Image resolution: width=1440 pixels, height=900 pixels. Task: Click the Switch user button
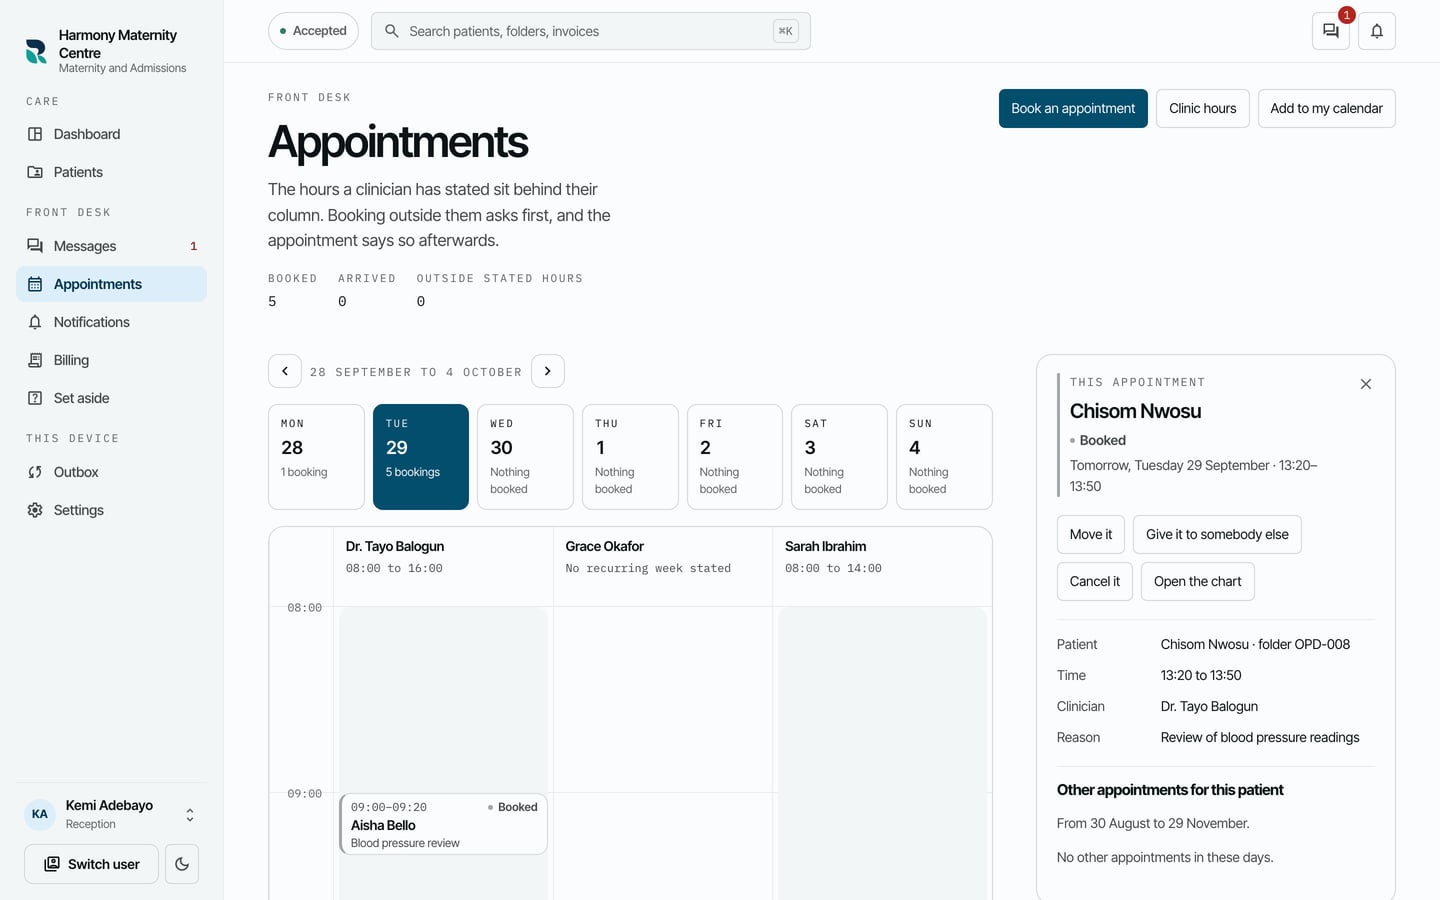[x=91, y=864]
